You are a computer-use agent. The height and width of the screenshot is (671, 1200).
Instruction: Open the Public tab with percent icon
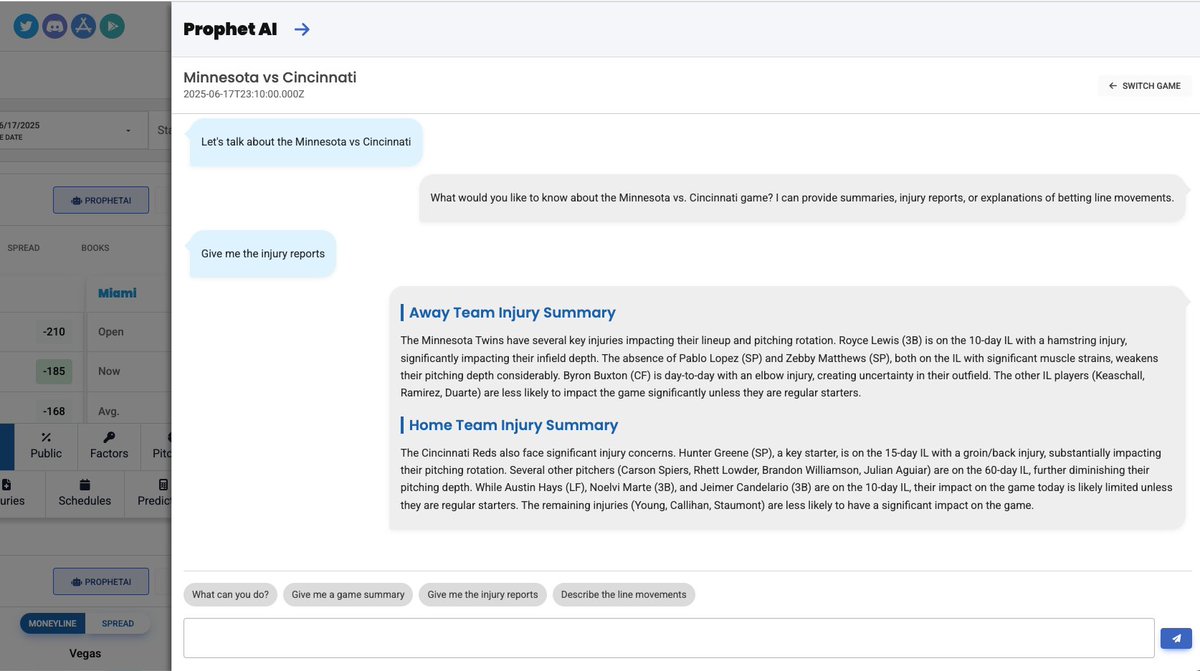click(46, 446)
